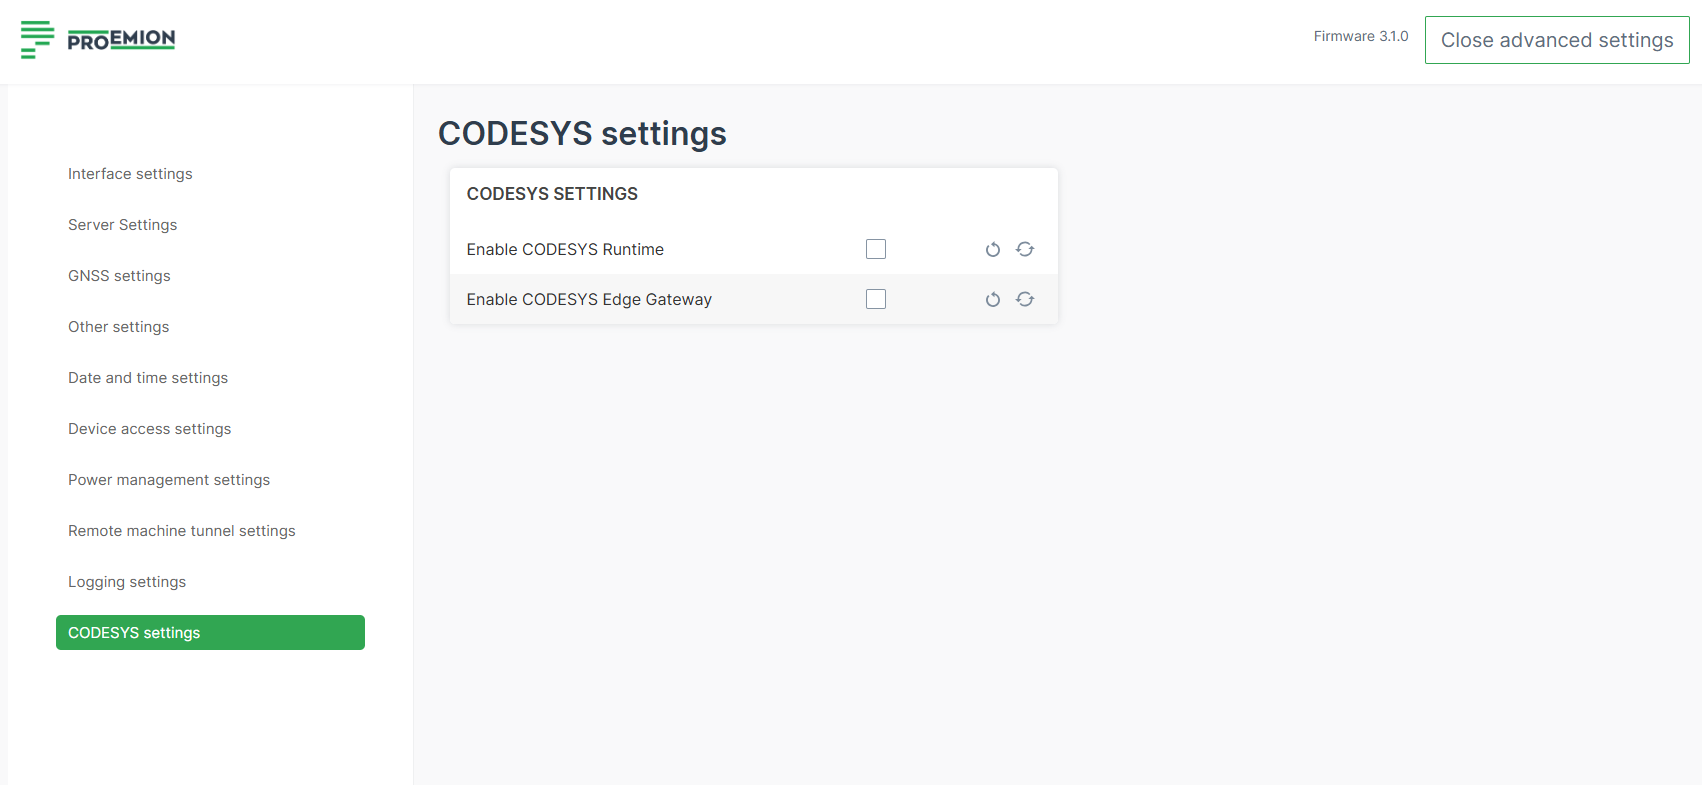
Task: Enable the CODESYS Runtime checkbox
Action: click(876, 249)
